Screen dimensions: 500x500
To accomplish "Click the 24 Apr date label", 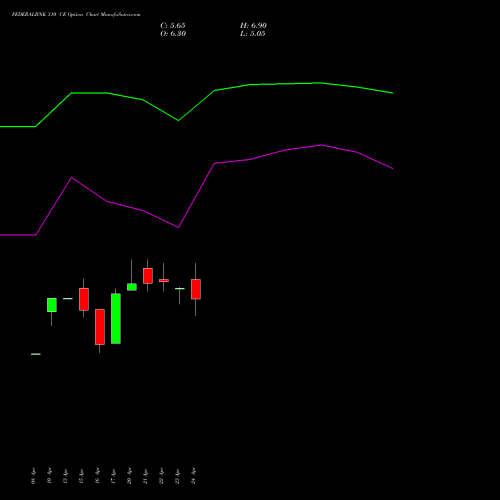I will 193,476.
